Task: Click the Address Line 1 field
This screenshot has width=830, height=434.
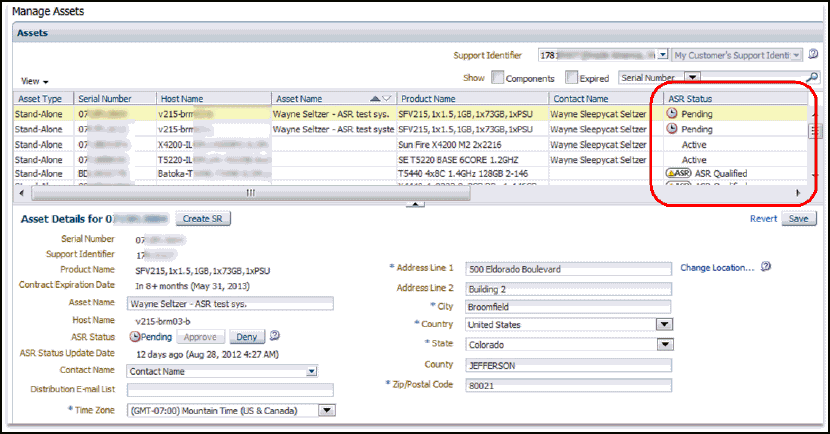Action: tap(569, 269)
